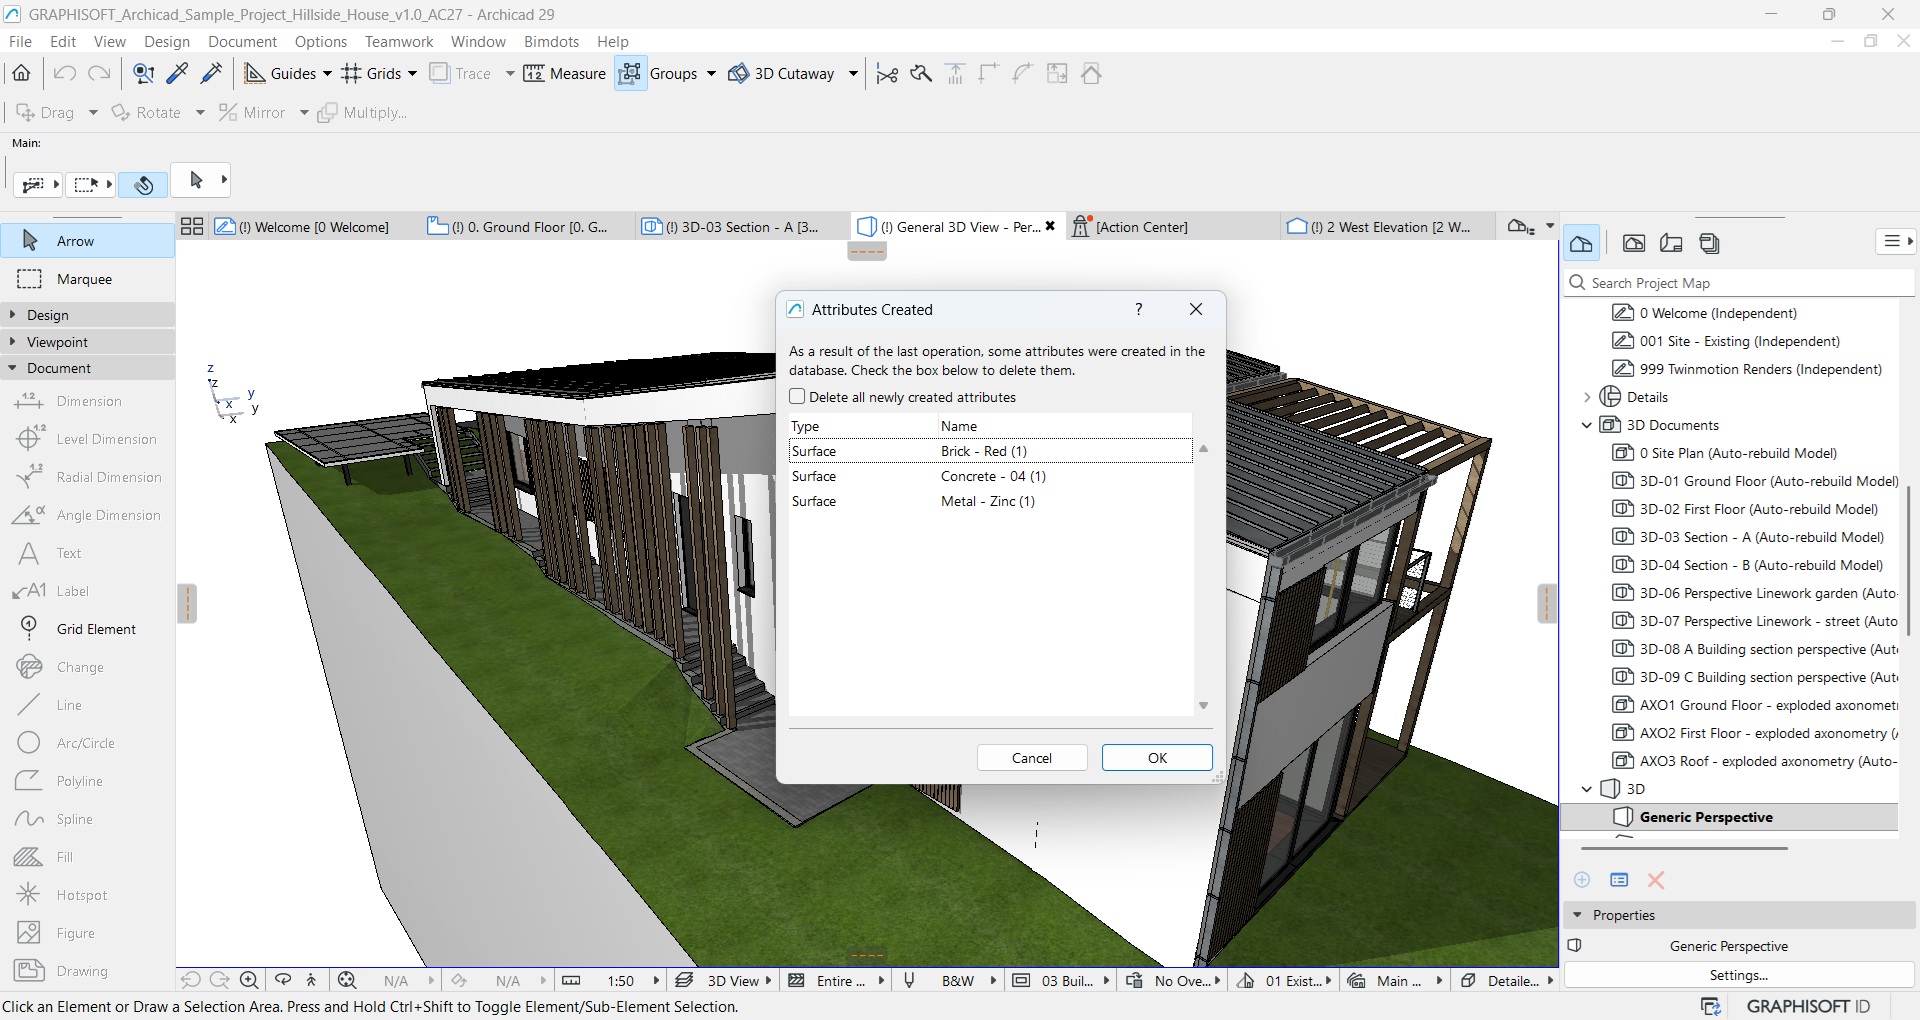Click the Search Project Map field
The height and width of the screenshot is (1020, 1920).
click(1740, 283)
